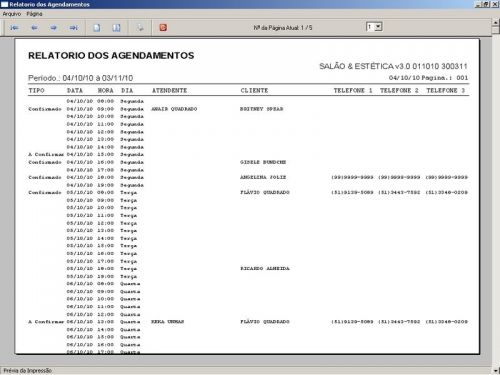Click vertical scrollbar down arrow
Screen dimensions: 500x375
click(496, 370)
